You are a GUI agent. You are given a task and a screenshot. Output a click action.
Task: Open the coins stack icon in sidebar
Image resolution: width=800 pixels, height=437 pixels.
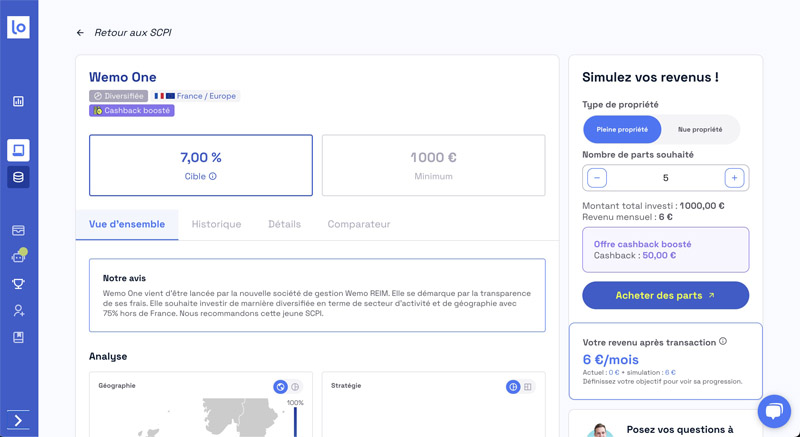coord(18,177)
